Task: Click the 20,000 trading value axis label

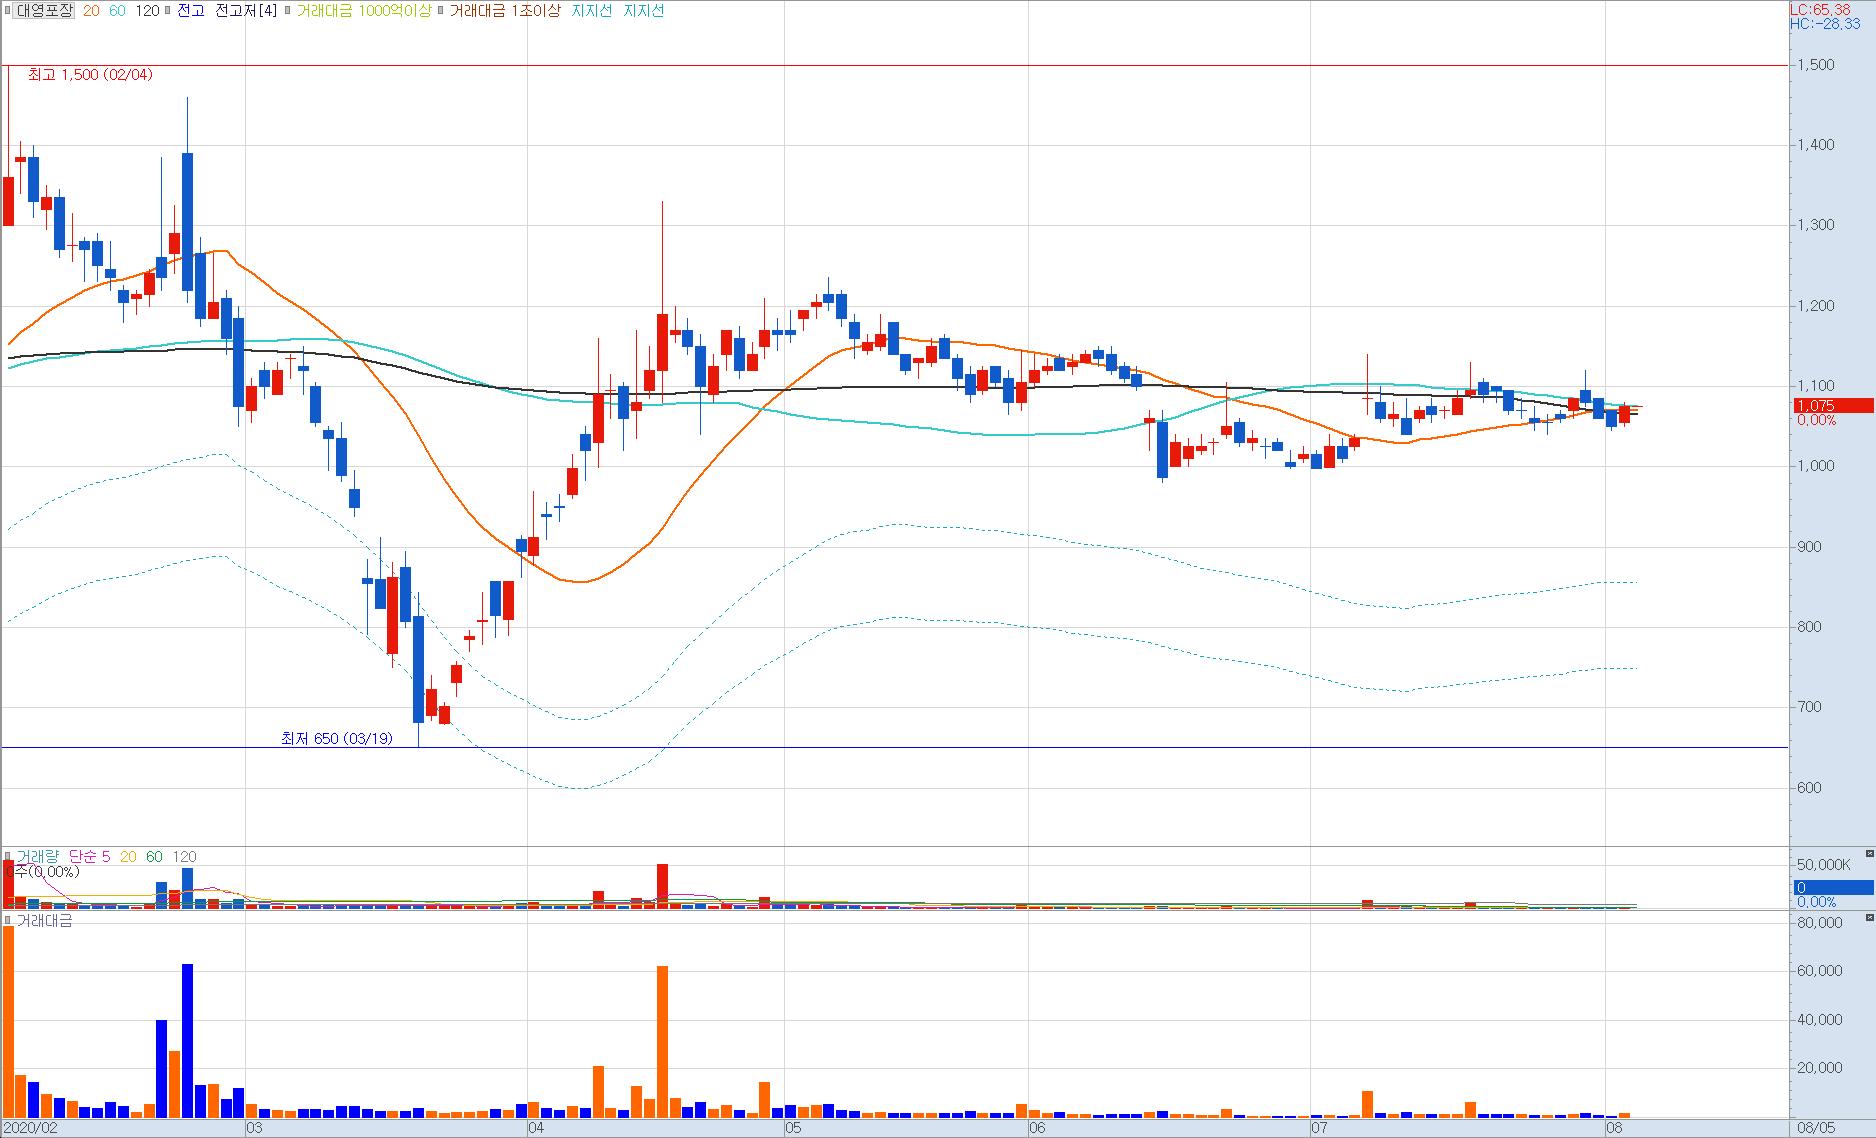Action: 1819,1068
